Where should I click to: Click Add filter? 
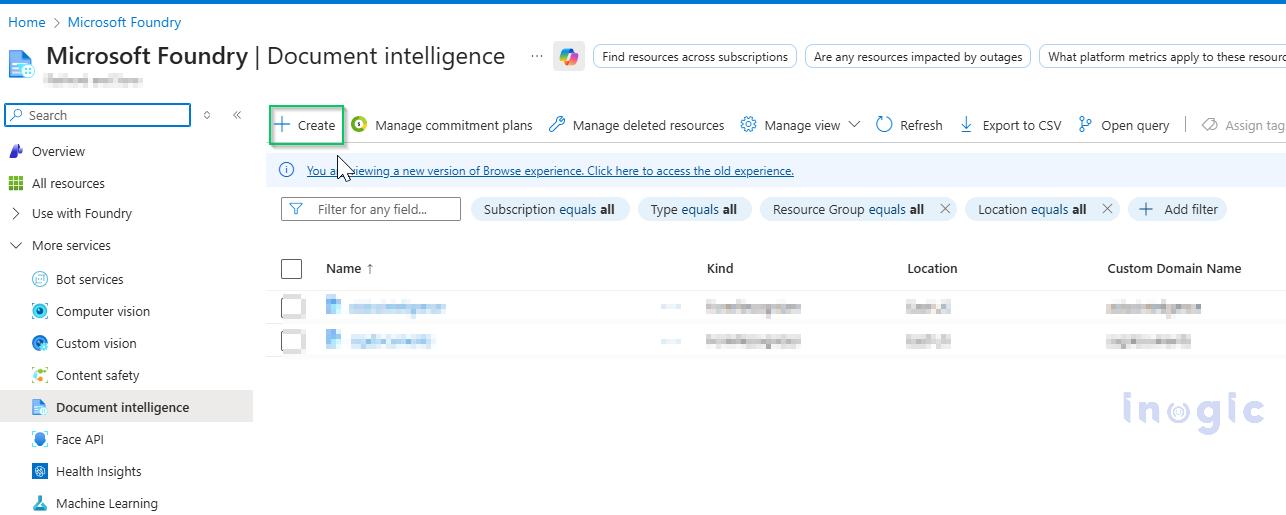coord(1178,209)
